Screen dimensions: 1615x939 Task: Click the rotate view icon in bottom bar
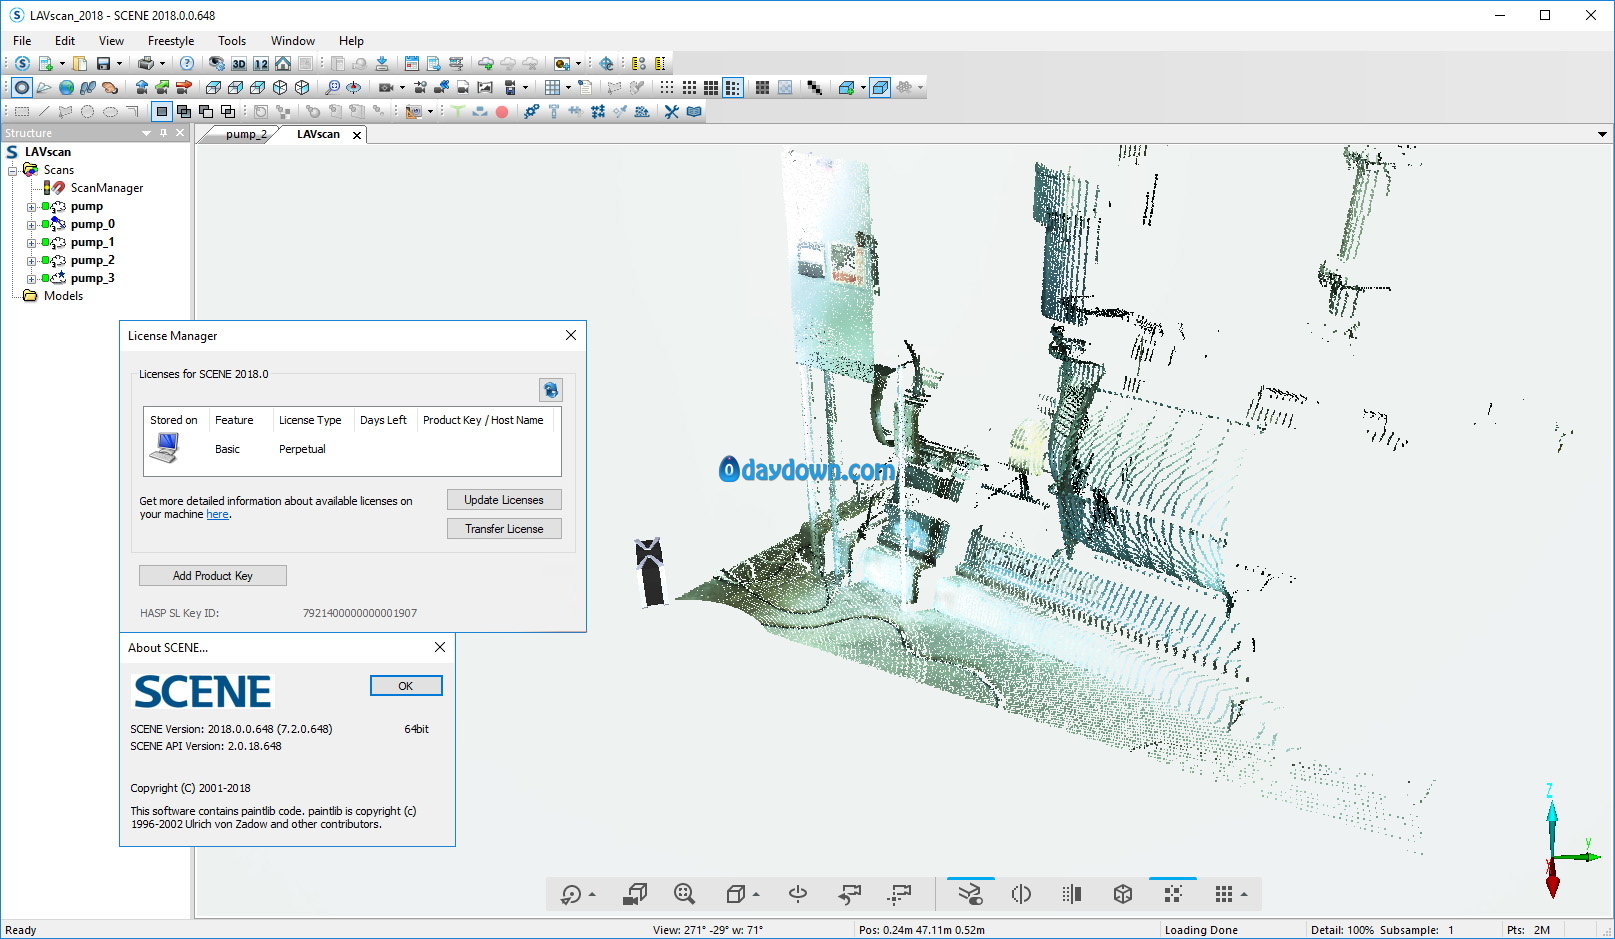(572, 894)
